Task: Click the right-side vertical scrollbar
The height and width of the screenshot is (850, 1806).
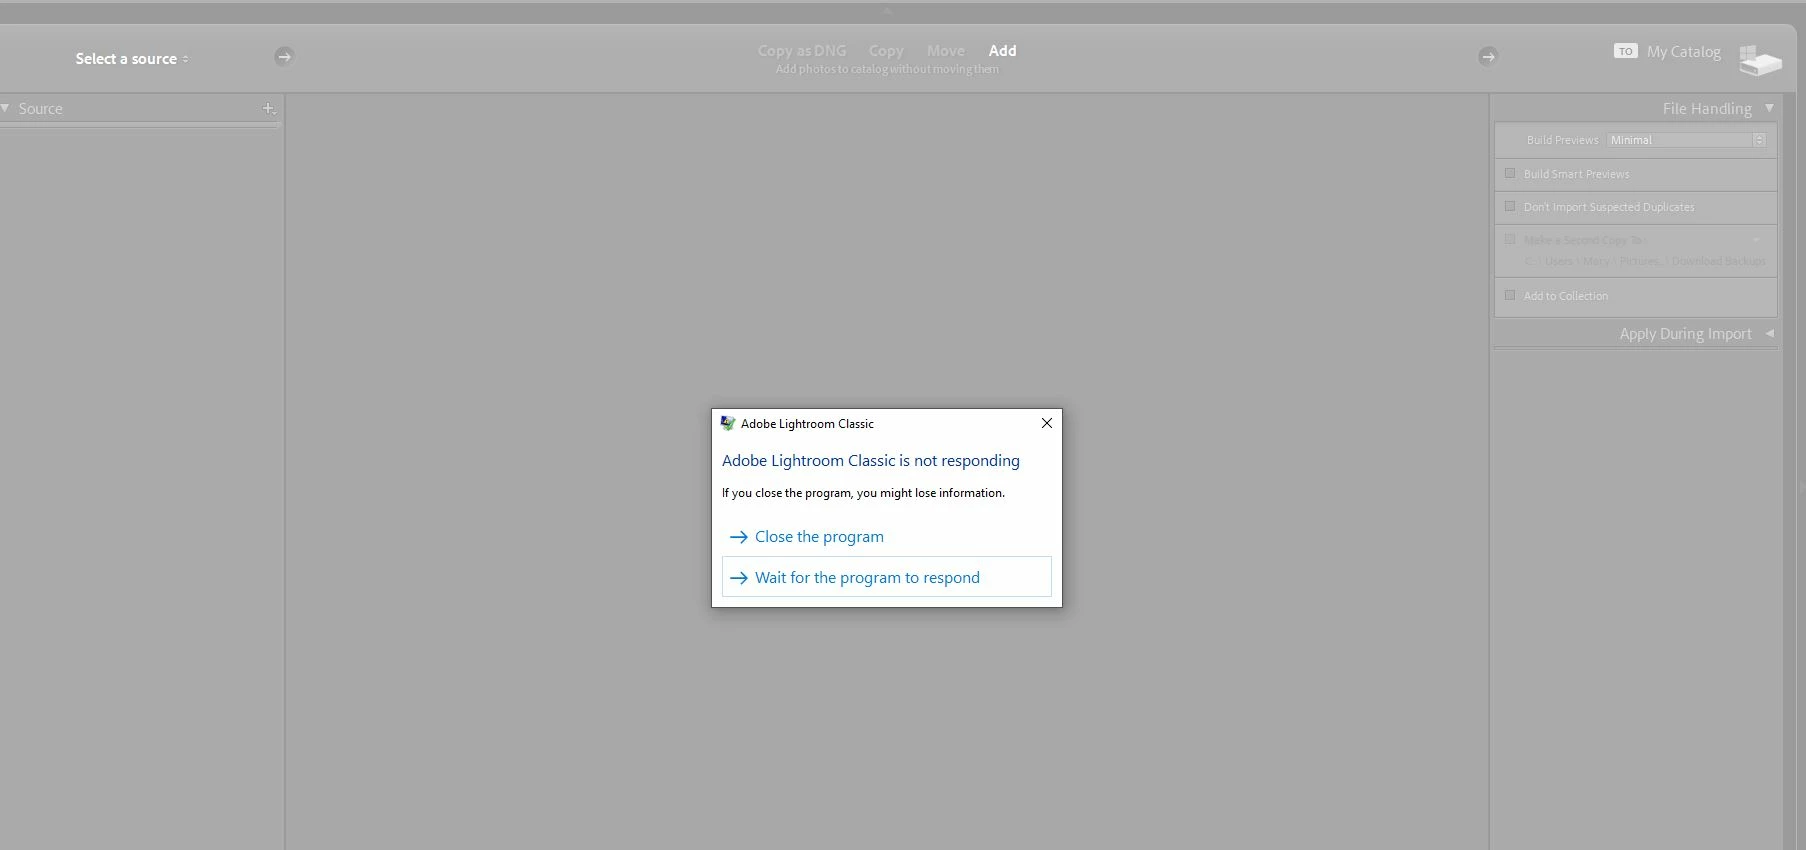Action: [x=1790, y=470]
